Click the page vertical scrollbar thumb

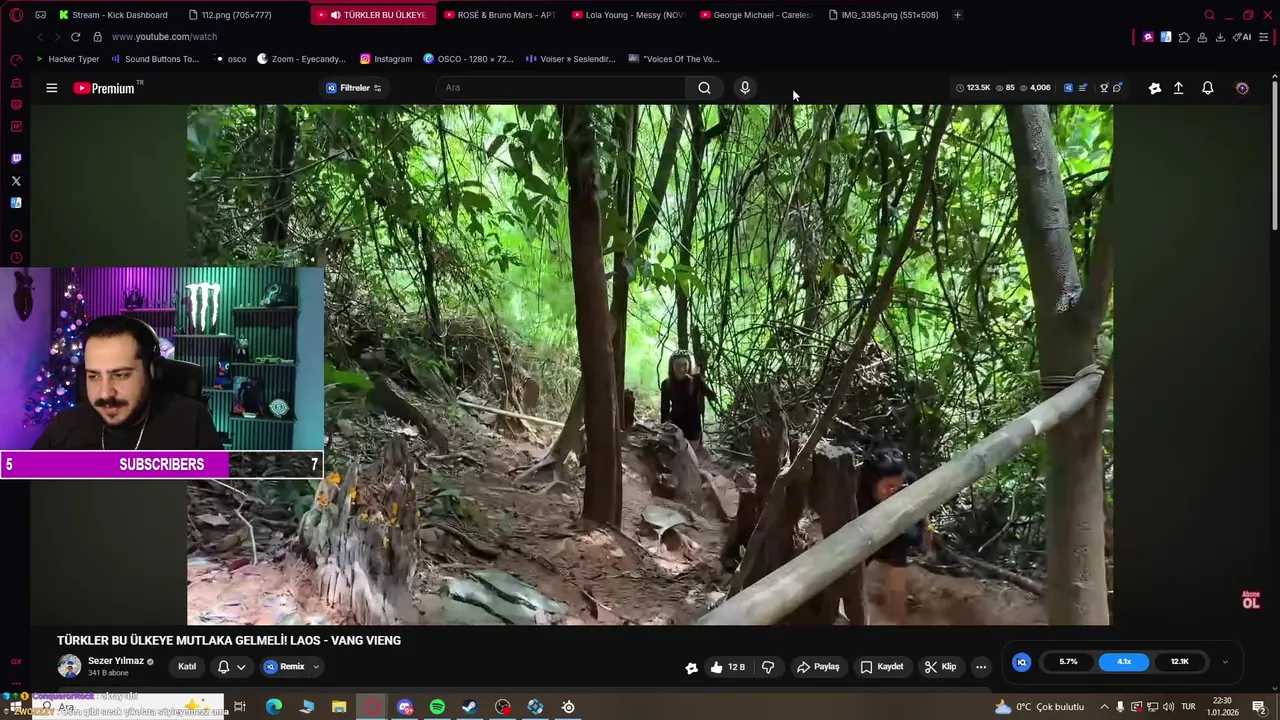(x=1275, y=155)
